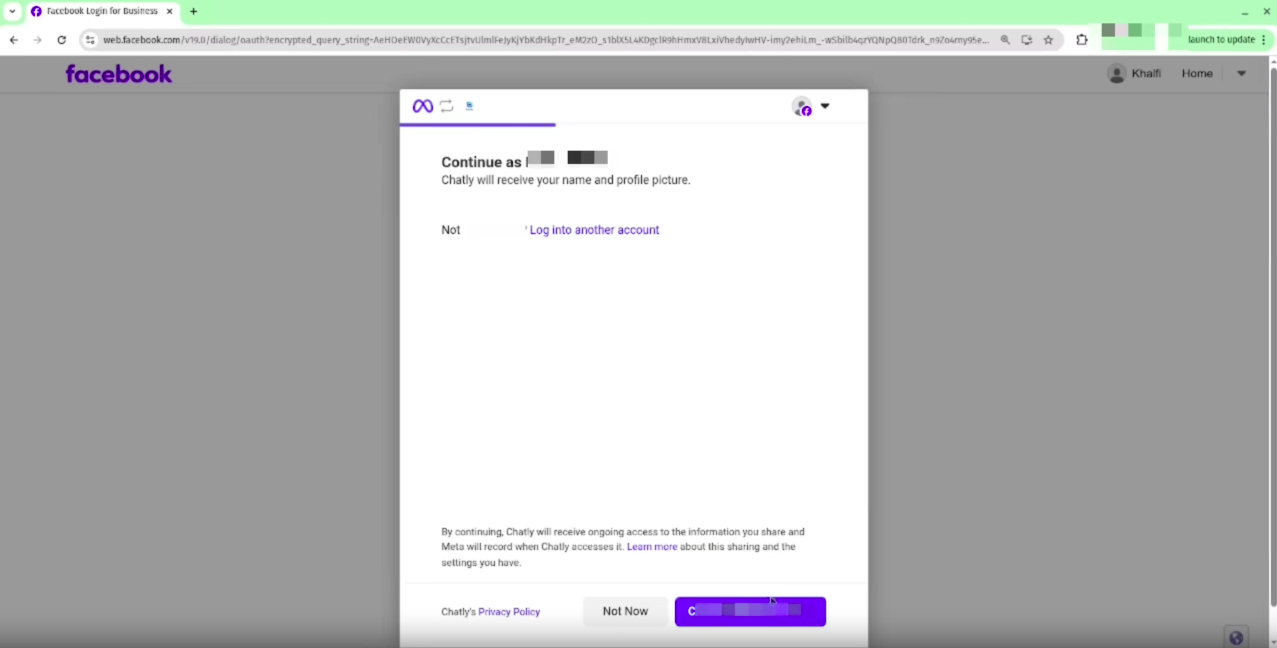Open Chatly's Privacy Policy link
Screen dimensions: 1277x648
(509, 612)
